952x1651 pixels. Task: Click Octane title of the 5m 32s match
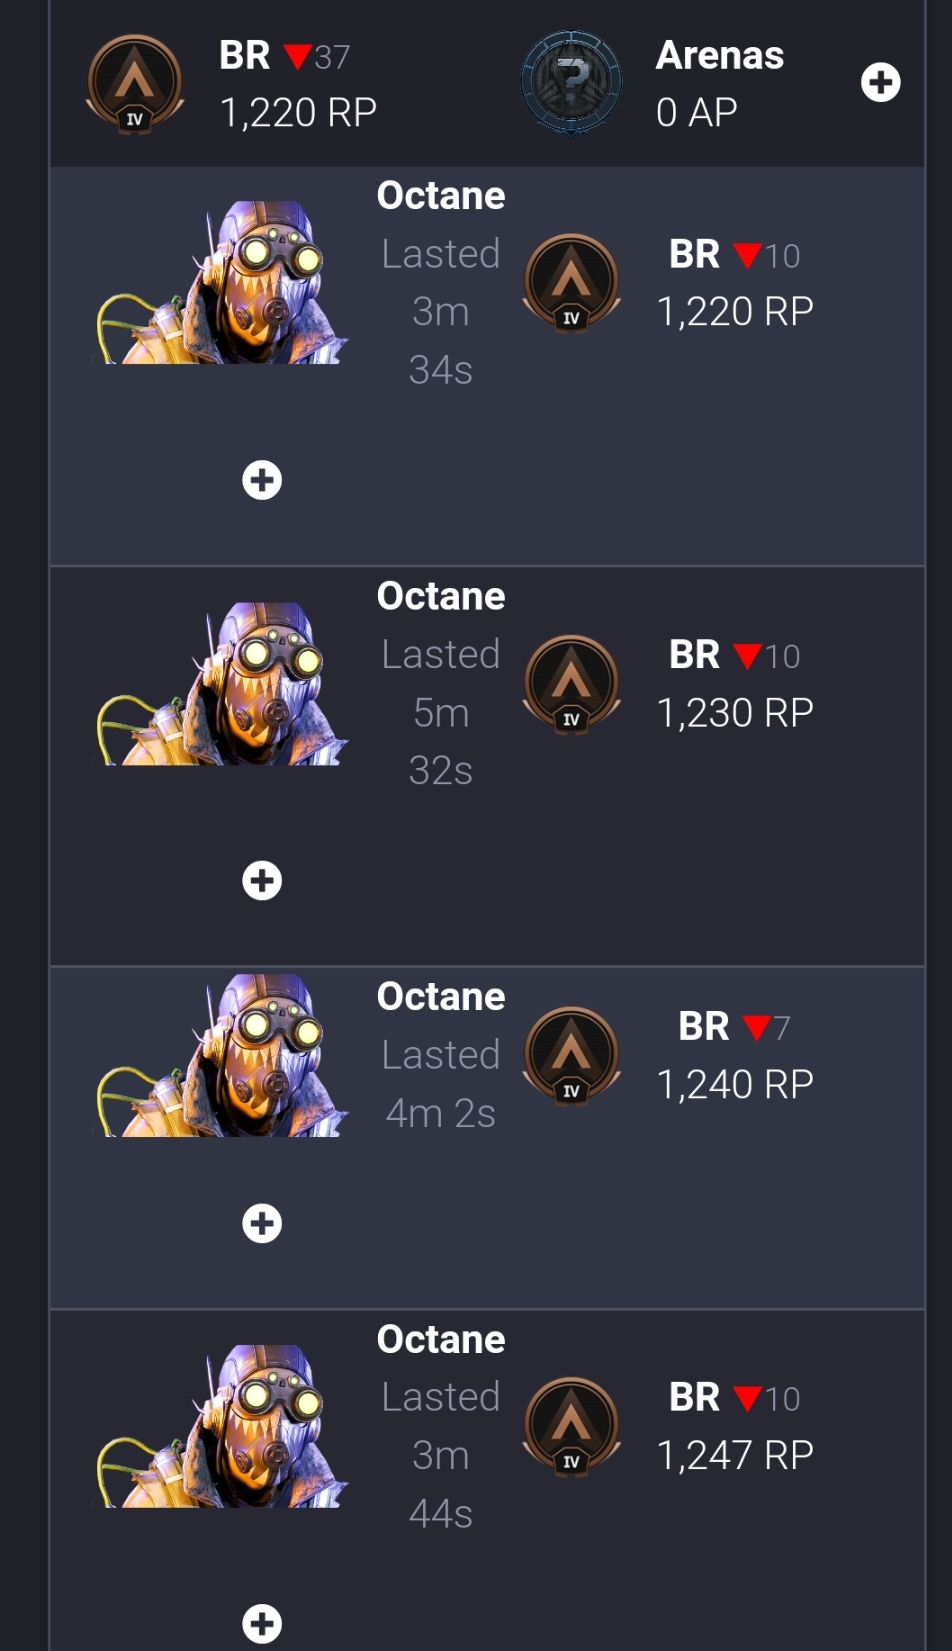(441, 596)
